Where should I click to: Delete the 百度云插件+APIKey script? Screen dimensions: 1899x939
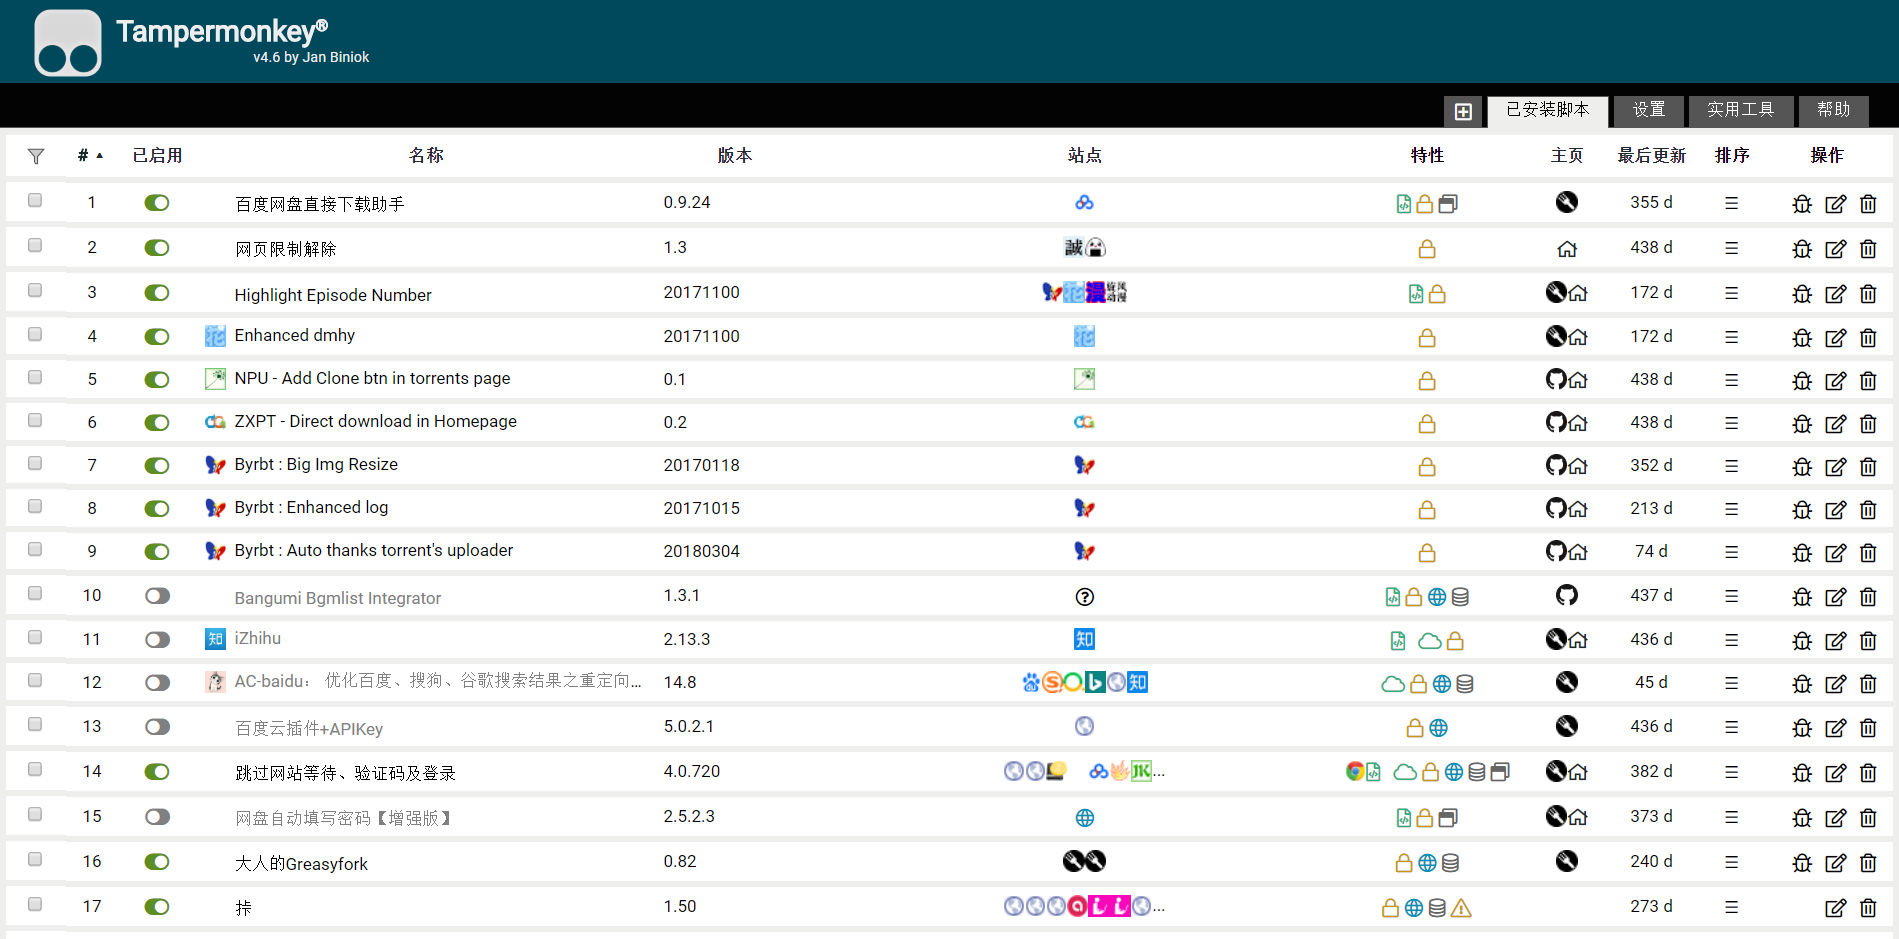tap(1868, 728)
